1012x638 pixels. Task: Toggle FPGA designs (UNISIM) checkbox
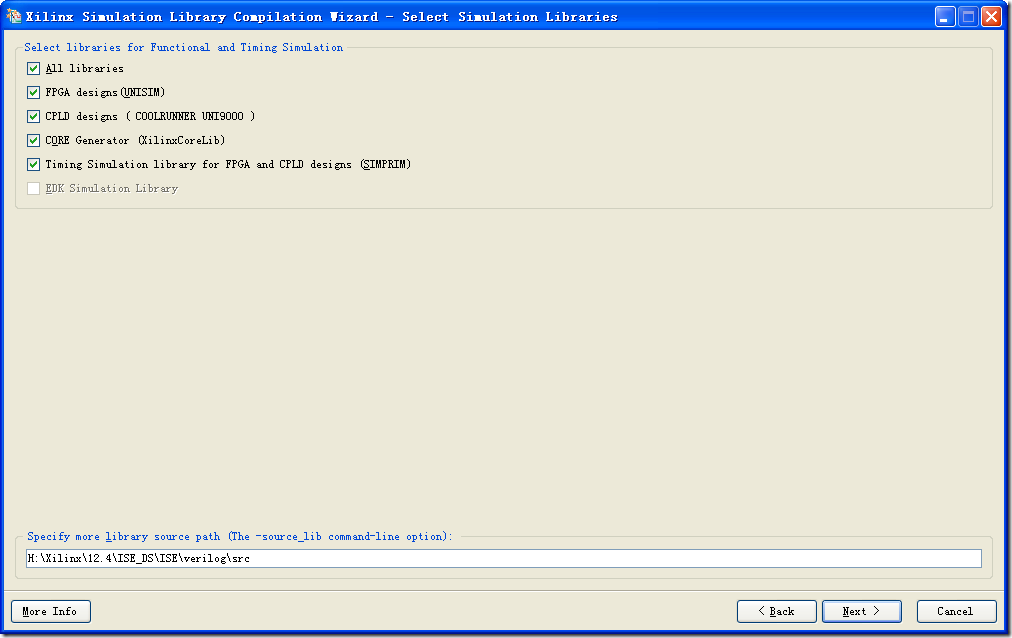pyautogui.click(x=34, y=92)
